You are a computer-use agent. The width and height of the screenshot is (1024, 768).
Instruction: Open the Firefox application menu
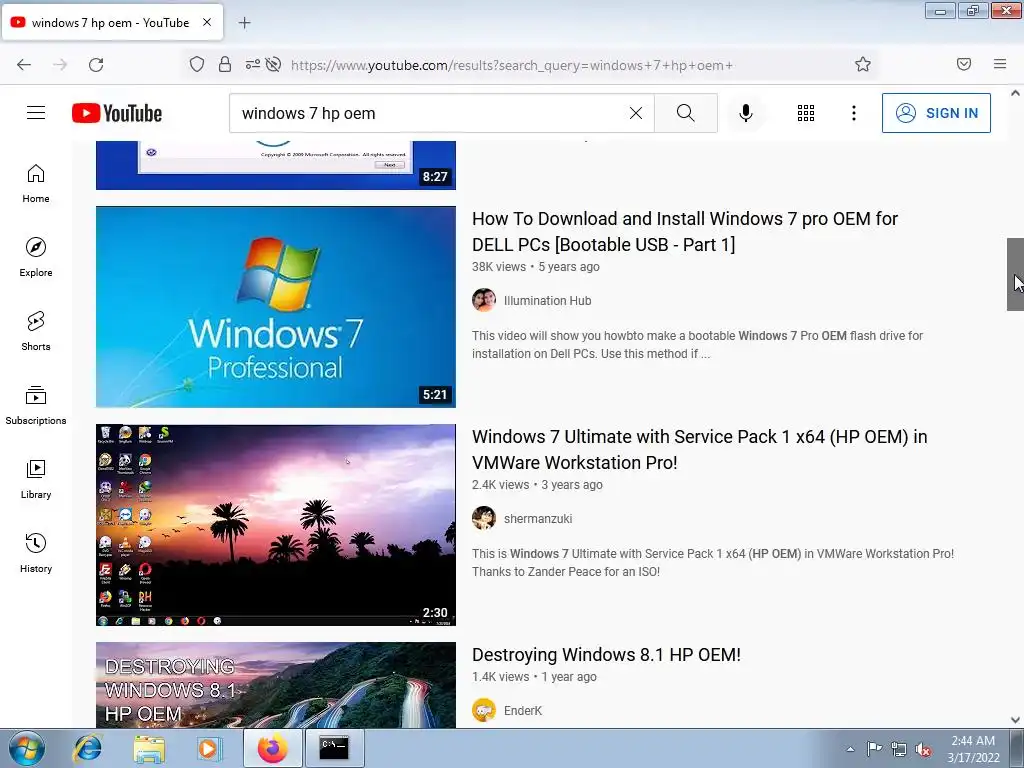pyautogui.click(x=1000, y=64)
